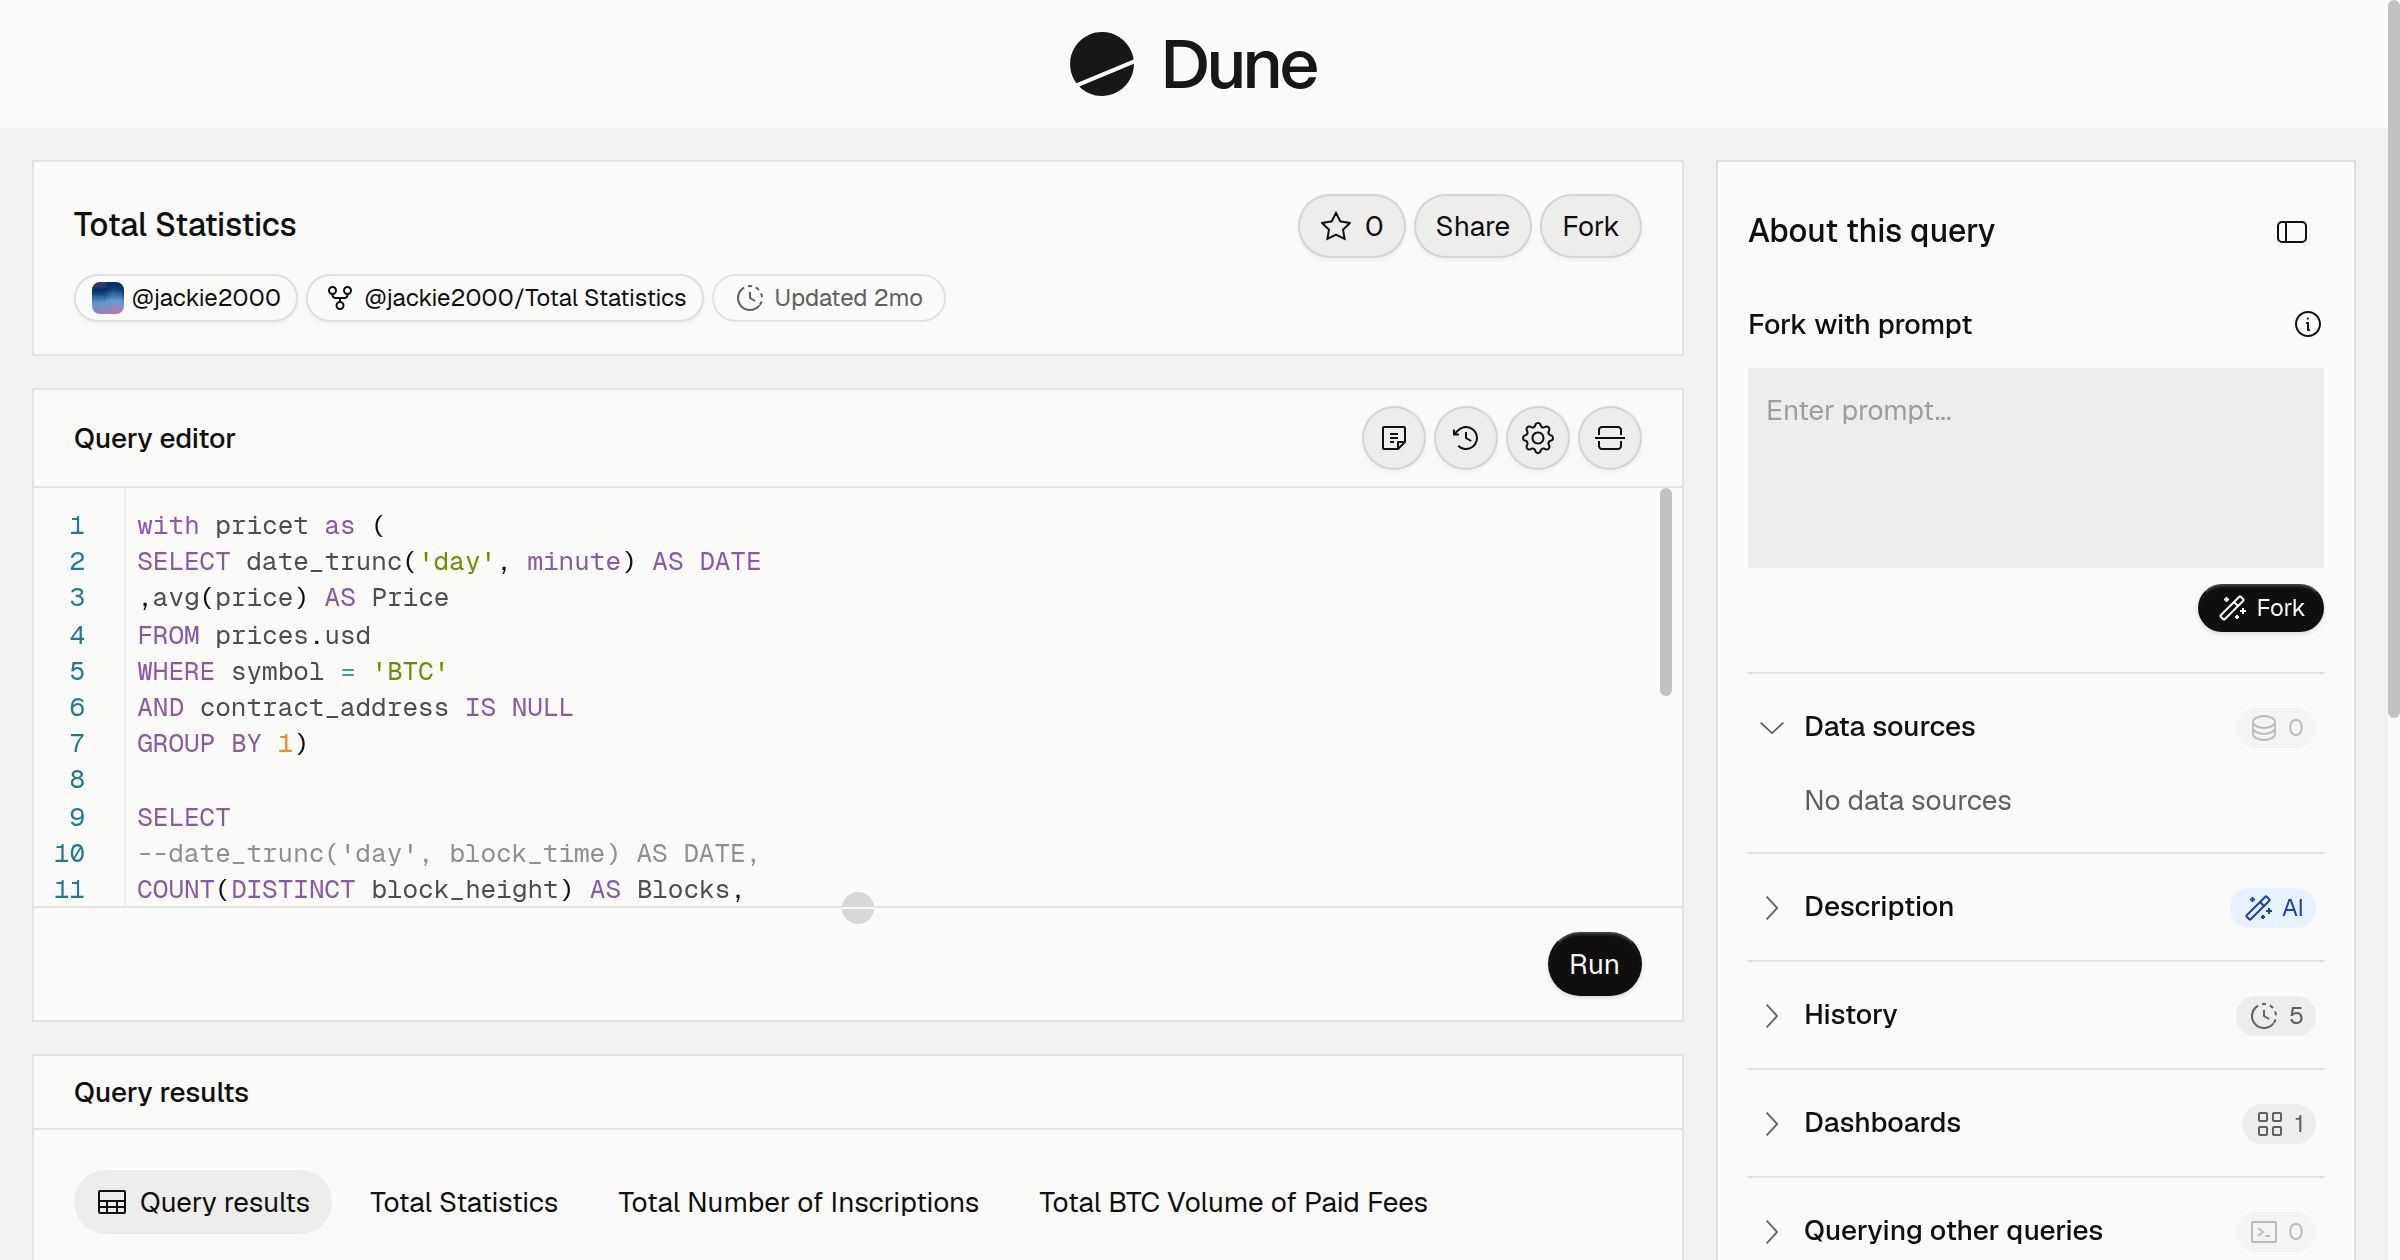Collapse the Data sources section
Image resolution: width=2400 pixels, height=1260 pixels.
(x=1771, y=727)
